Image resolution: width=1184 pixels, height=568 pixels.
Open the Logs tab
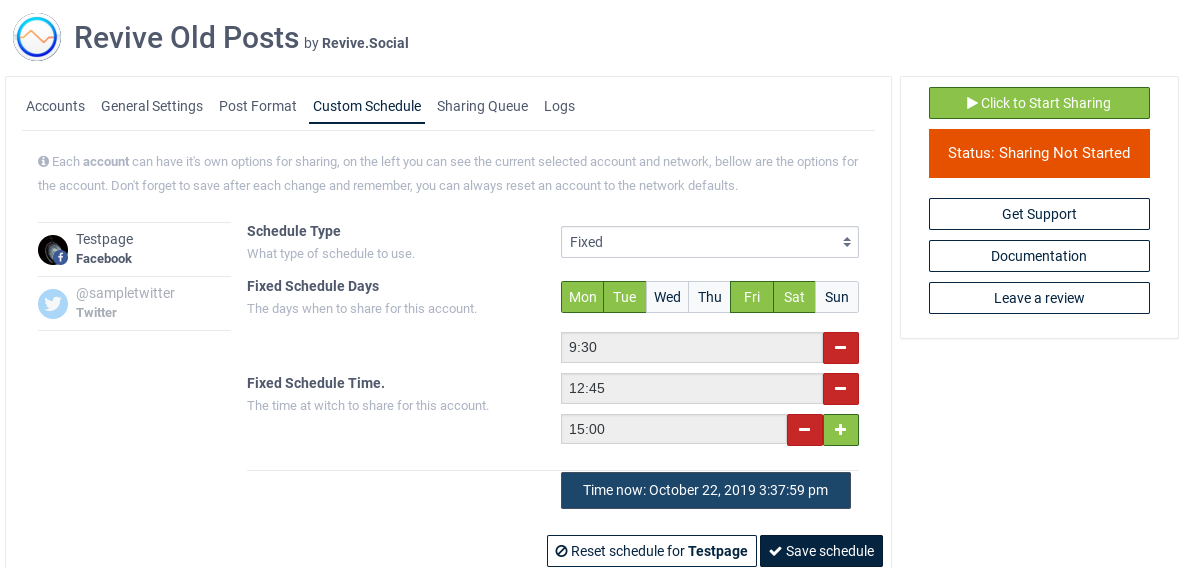559,106
